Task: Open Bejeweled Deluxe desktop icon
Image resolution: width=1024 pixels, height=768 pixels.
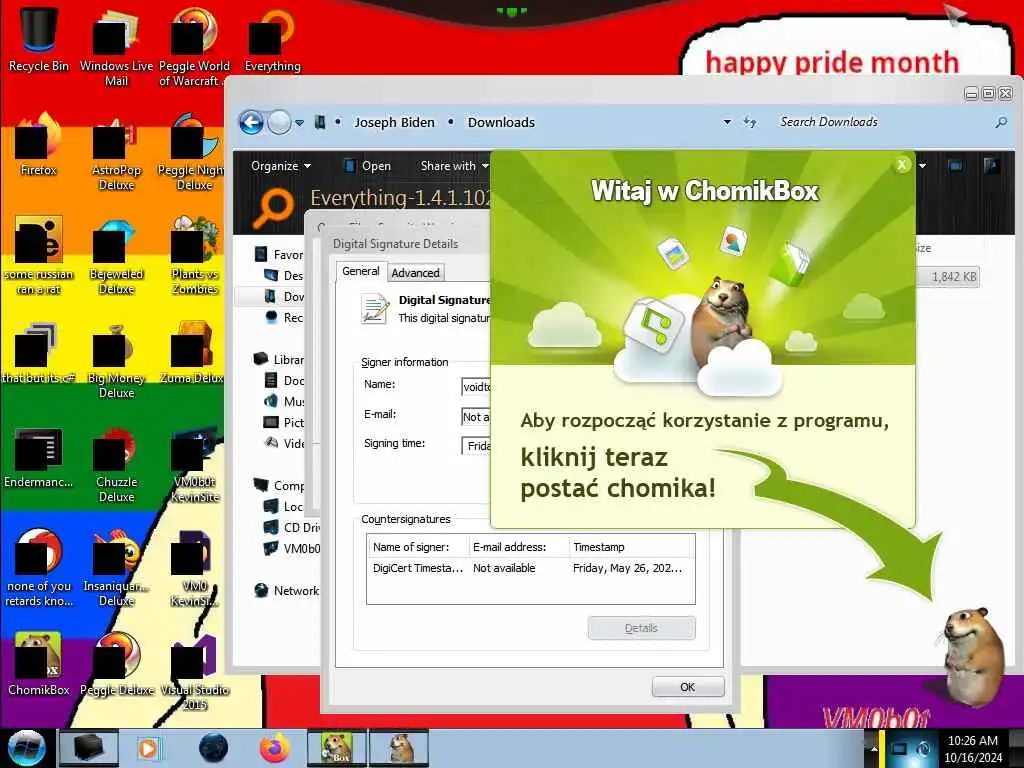Action: tap(116, 256)
